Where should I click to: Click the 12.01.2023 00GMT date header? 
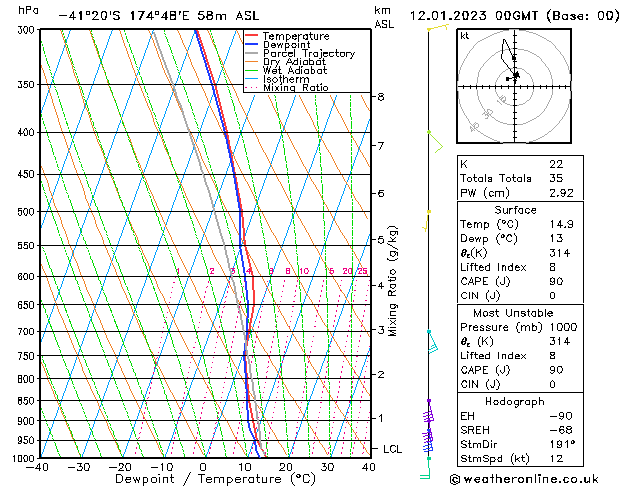click(515, 16)
